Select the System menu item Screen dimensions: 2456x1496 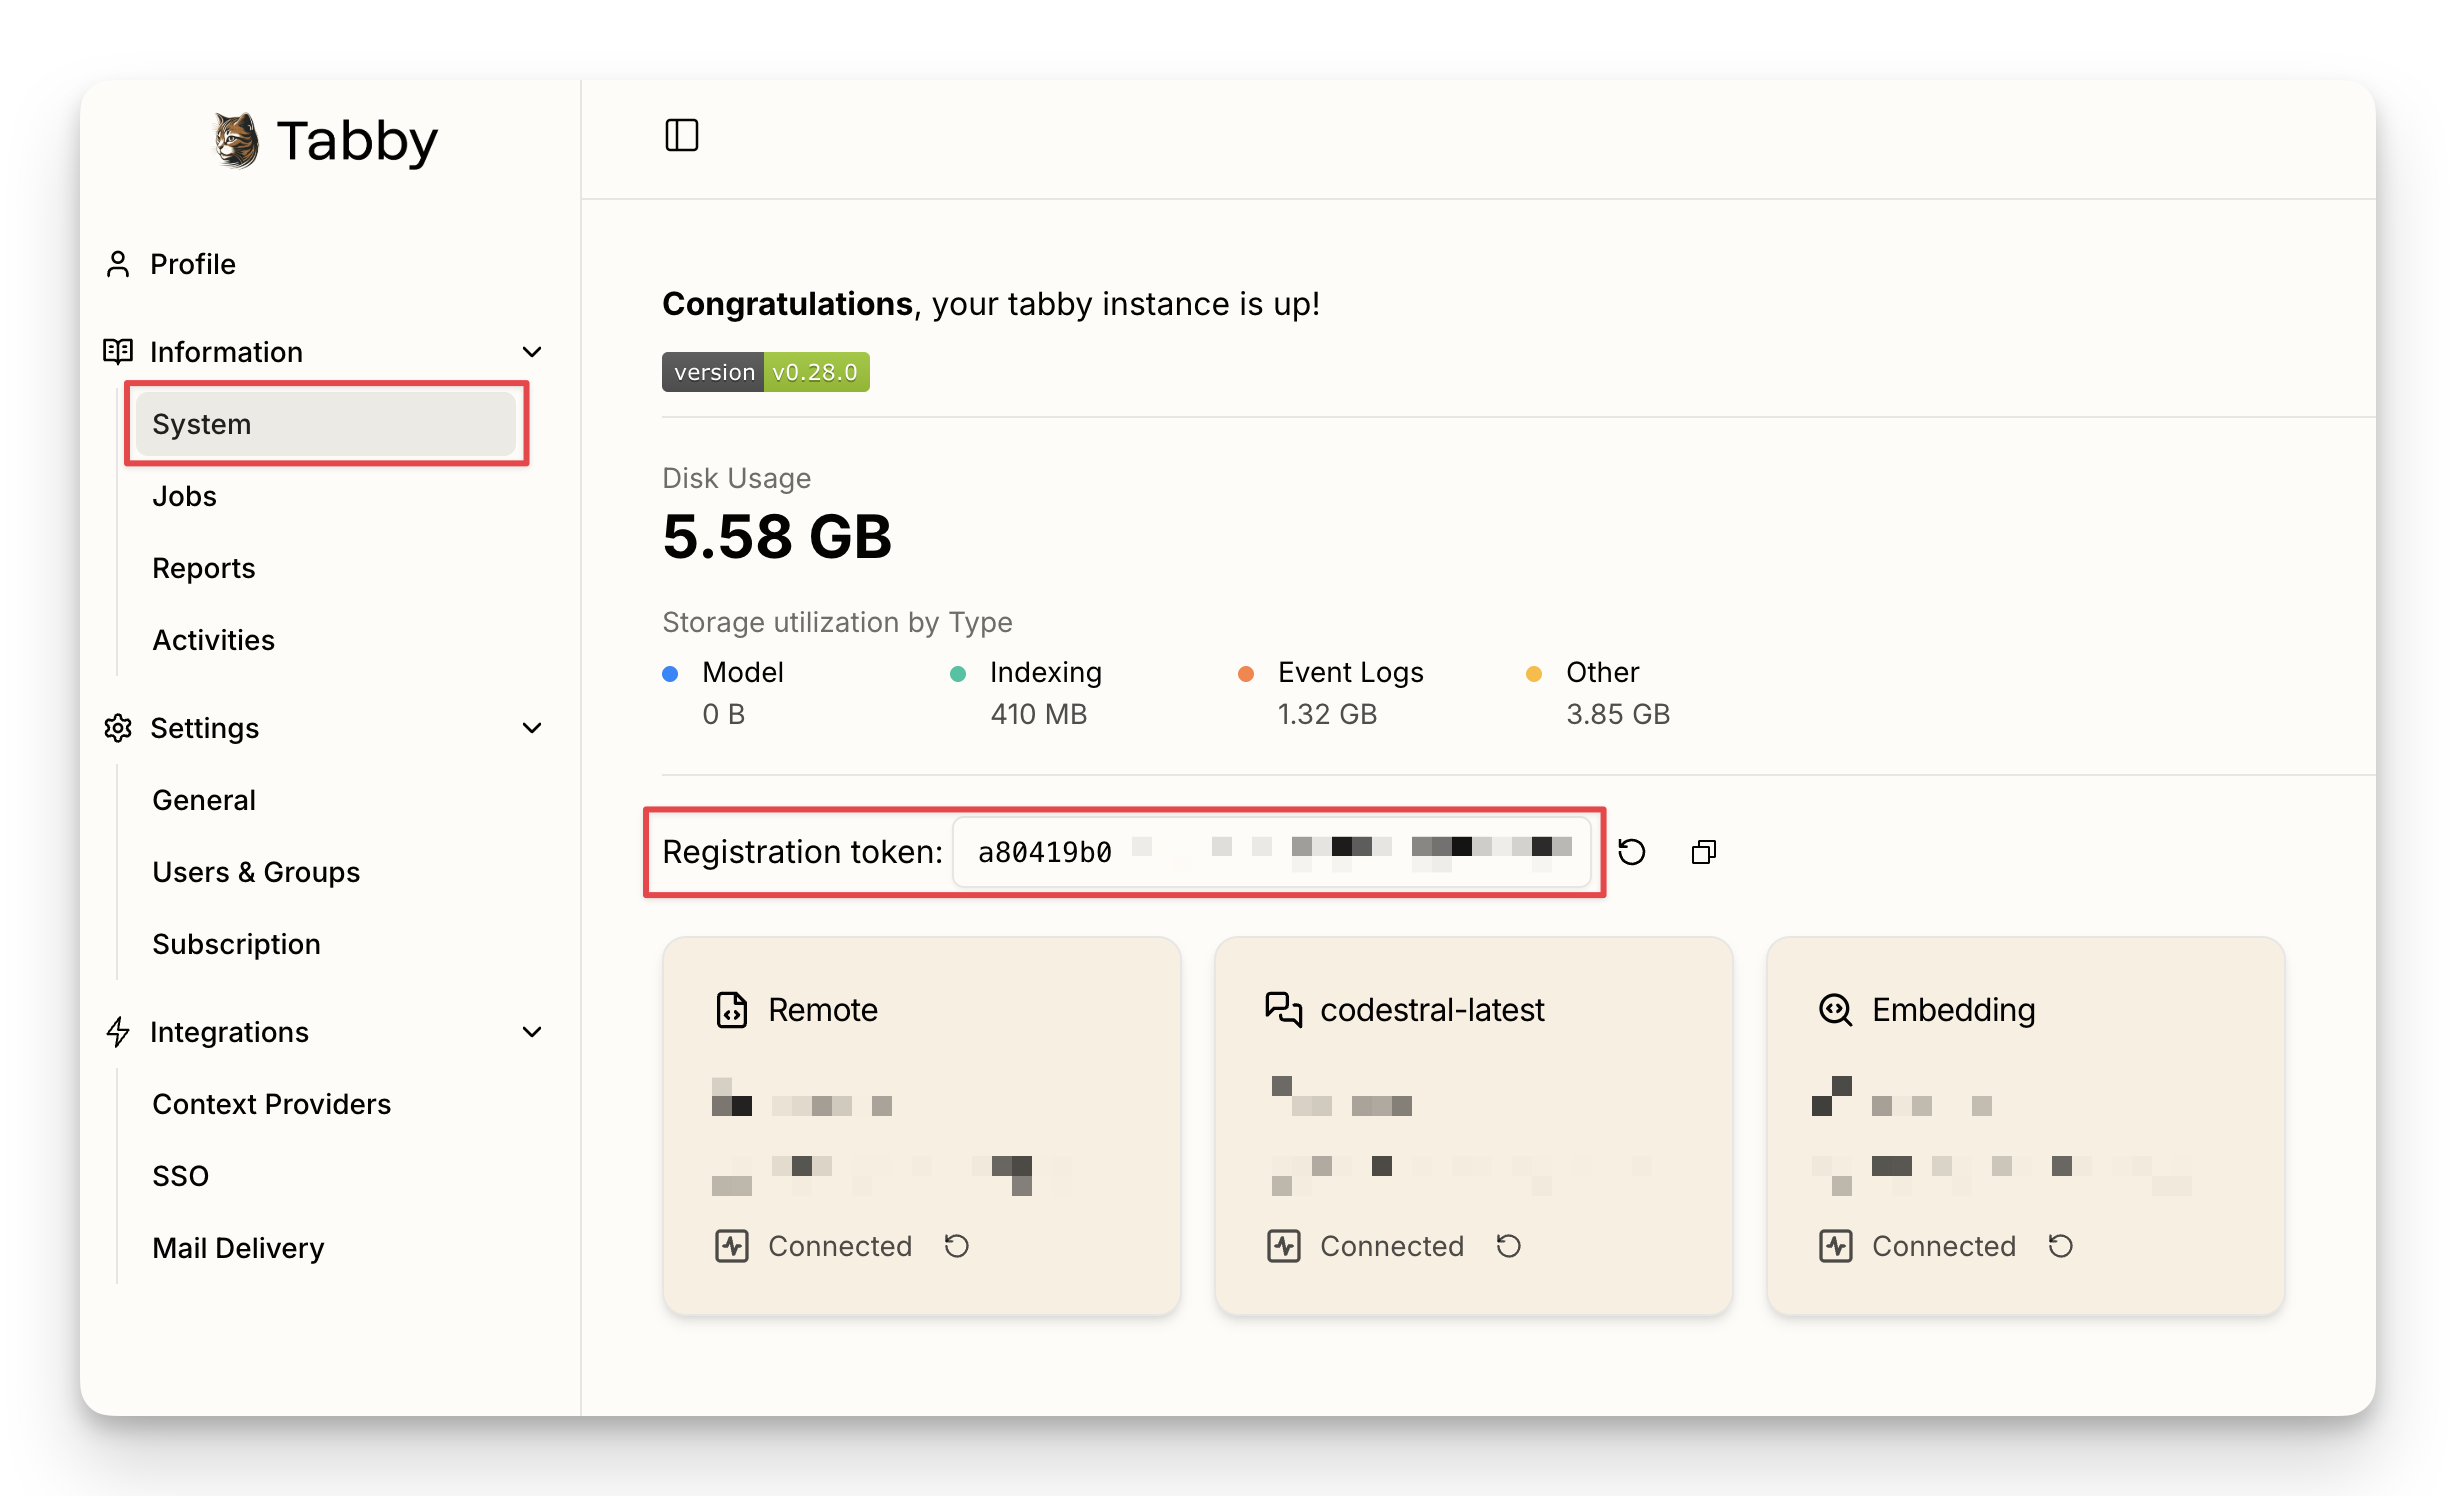coord(326,424)
